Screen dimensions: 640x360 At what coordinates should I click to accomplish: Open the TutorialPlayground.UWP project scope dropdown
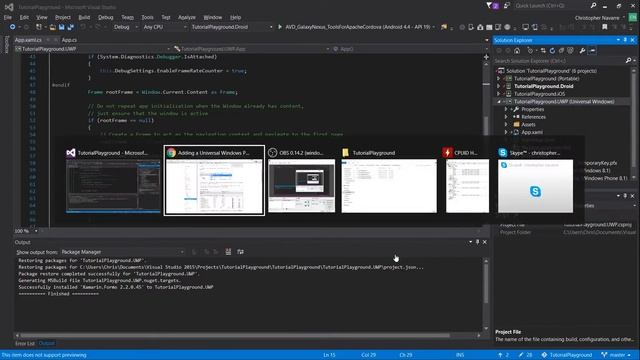pos(92,49)
